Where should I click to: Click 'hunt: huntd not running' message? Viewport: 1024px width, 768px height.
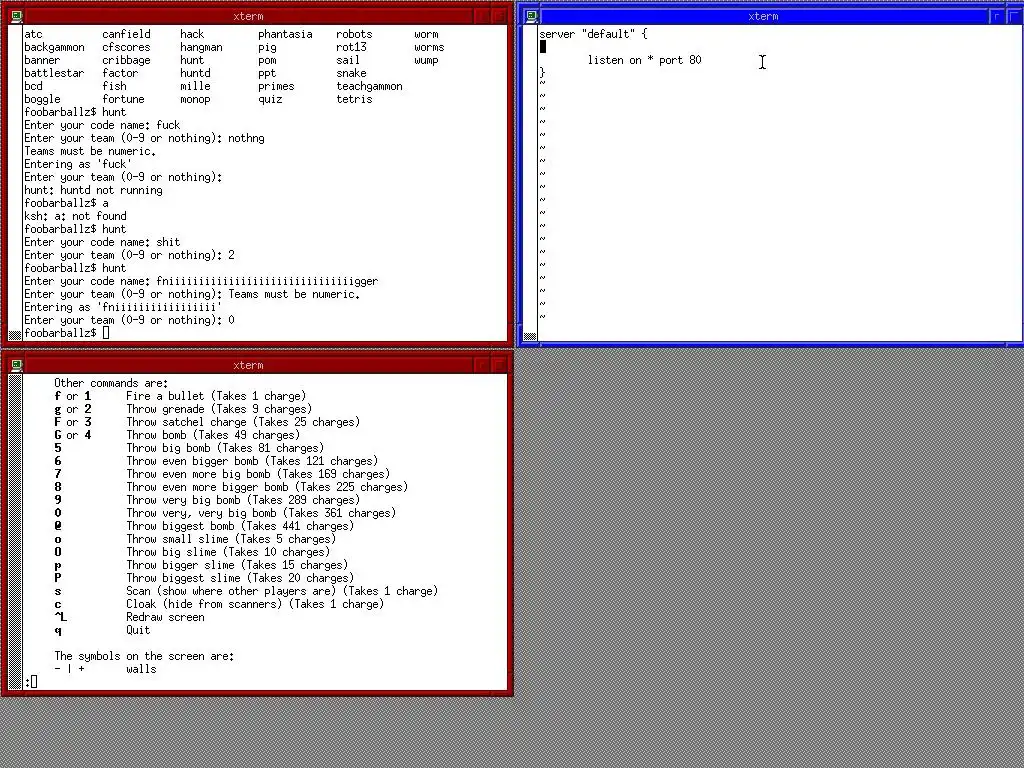click(93, 190)
